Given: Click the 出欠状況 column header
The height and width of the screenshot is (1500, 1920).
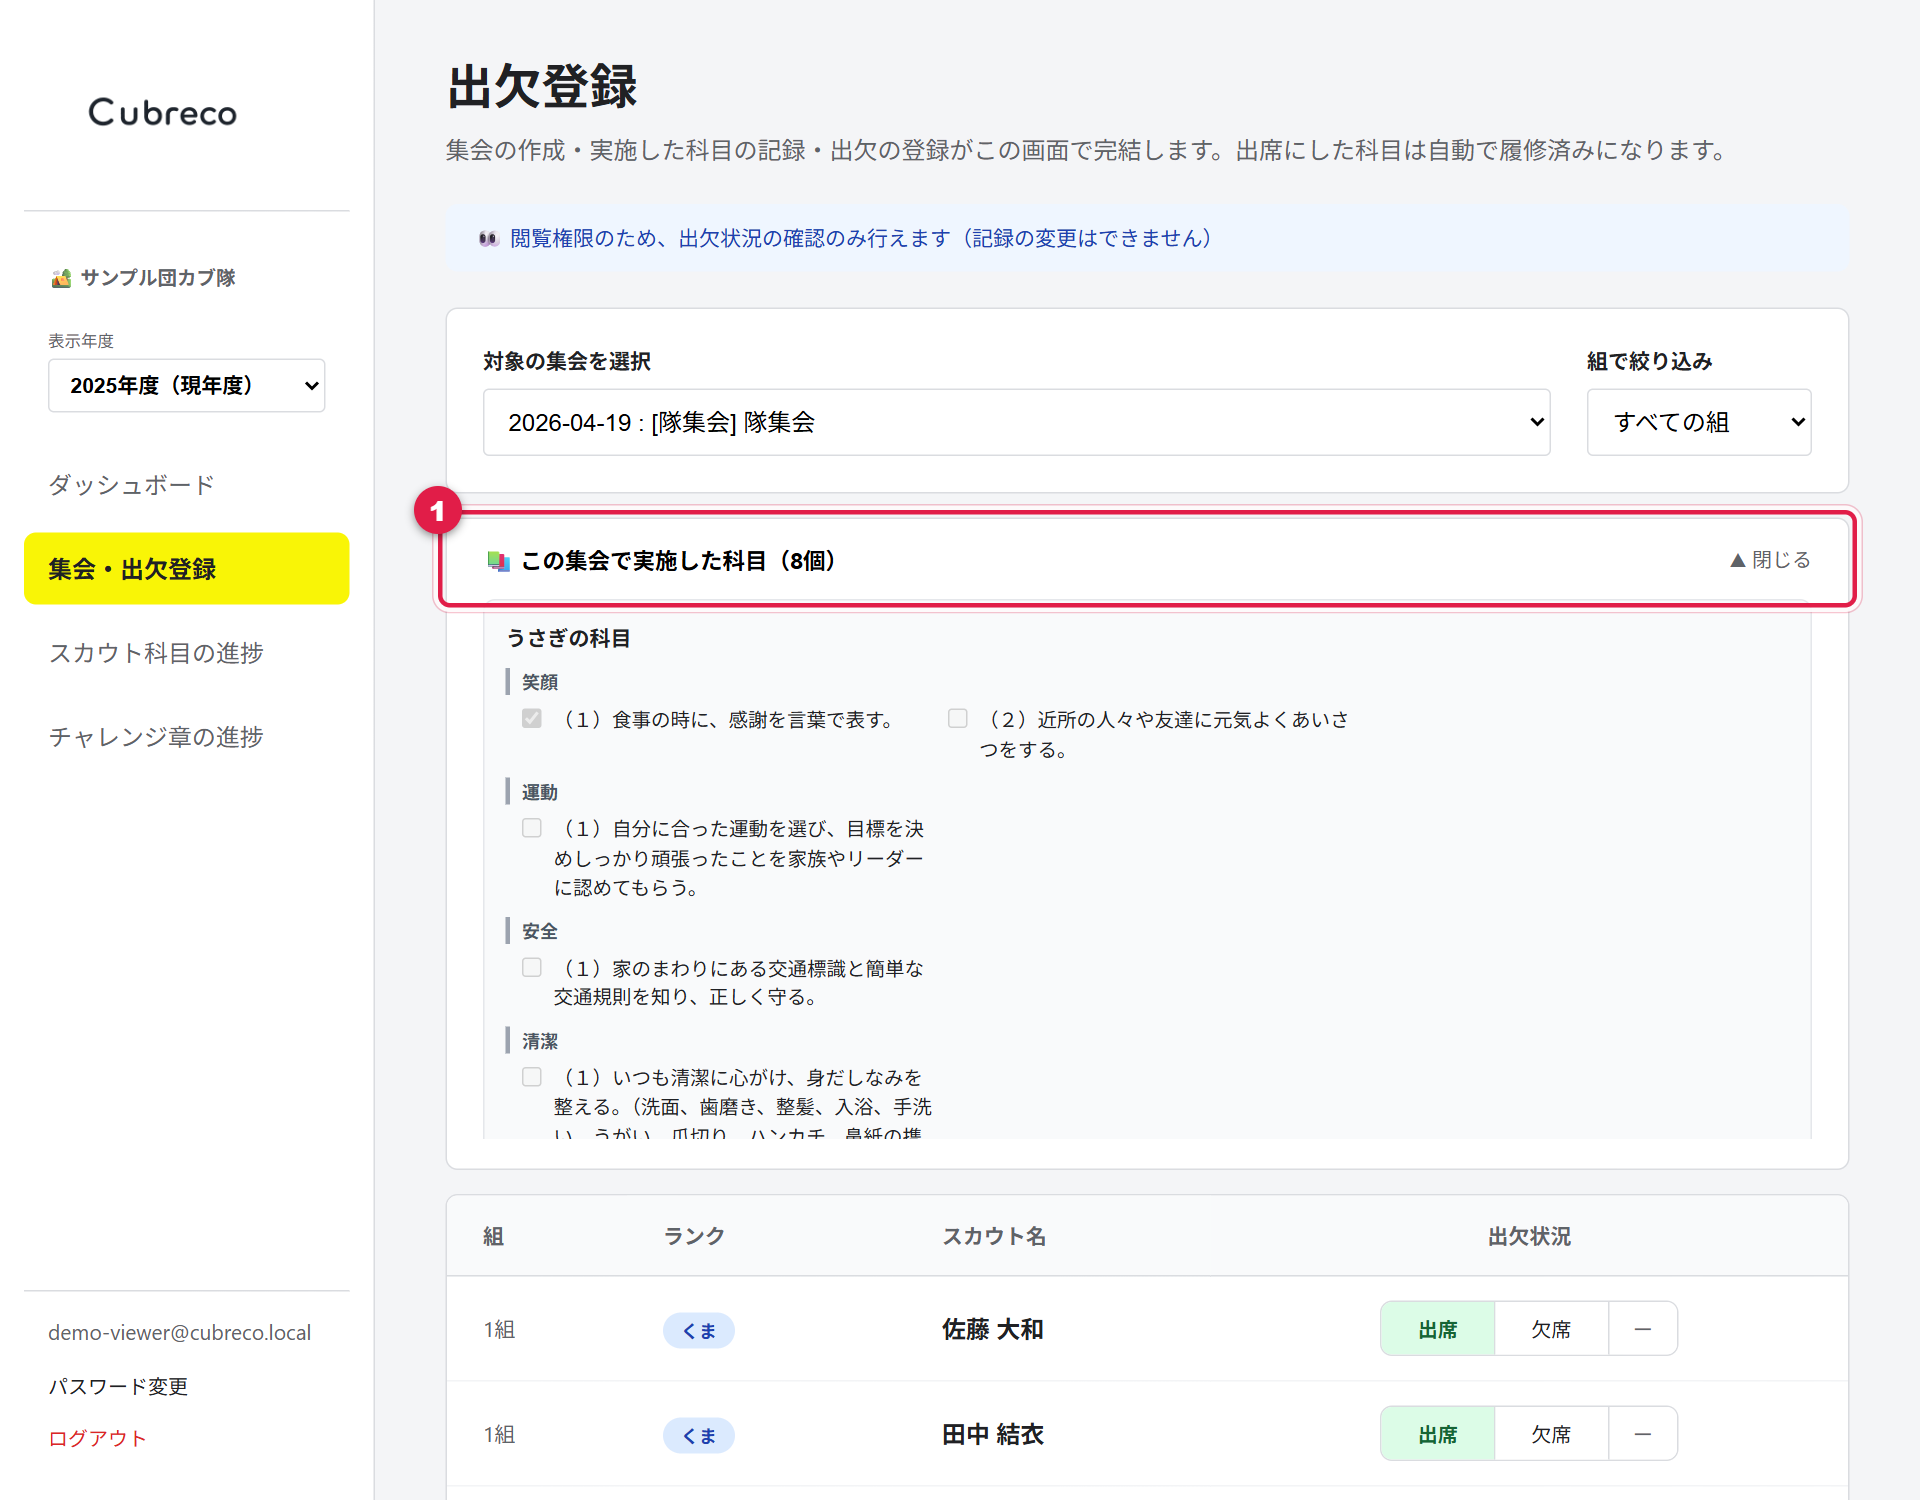Looking at the screenshot, I should [x=1529, y=1236].
